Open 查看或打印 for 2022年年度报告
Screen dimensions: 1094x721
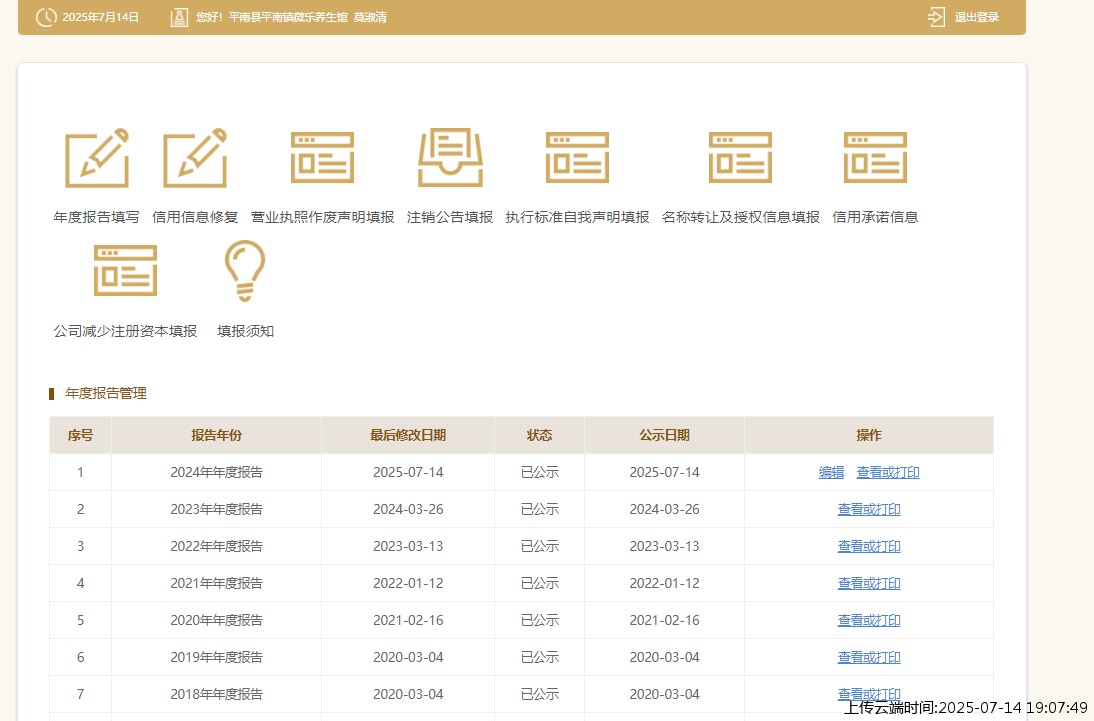click(x=869, y=547)
